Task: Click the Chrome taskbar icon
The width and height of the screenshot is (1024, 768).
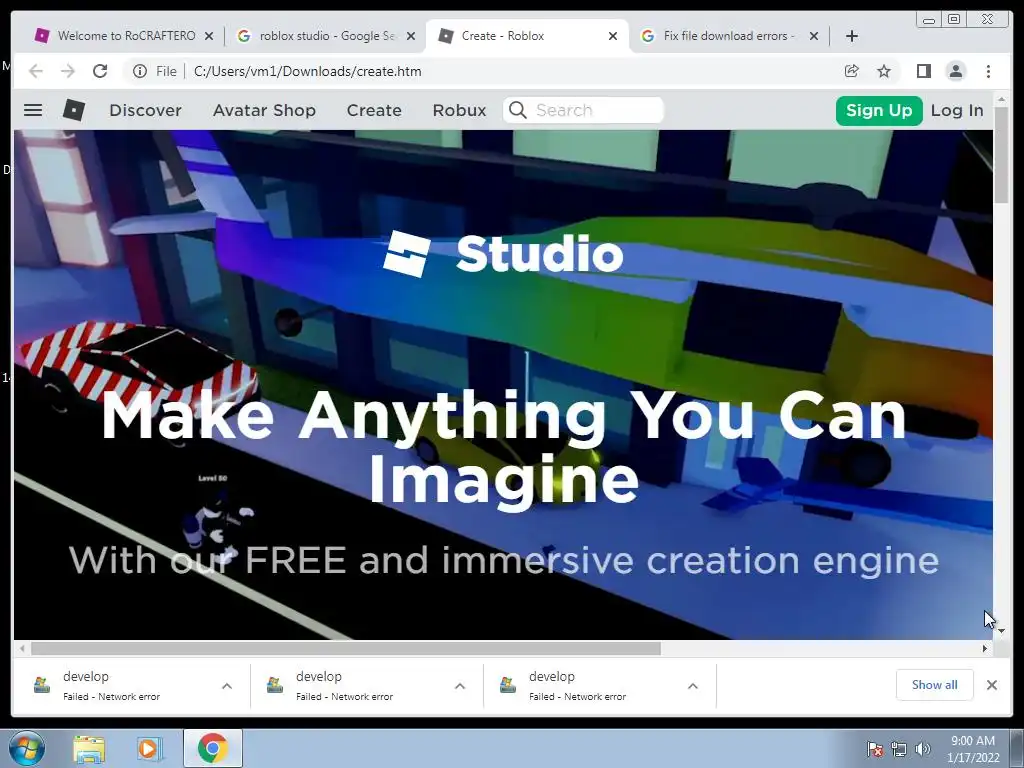Action: (212, 748)
